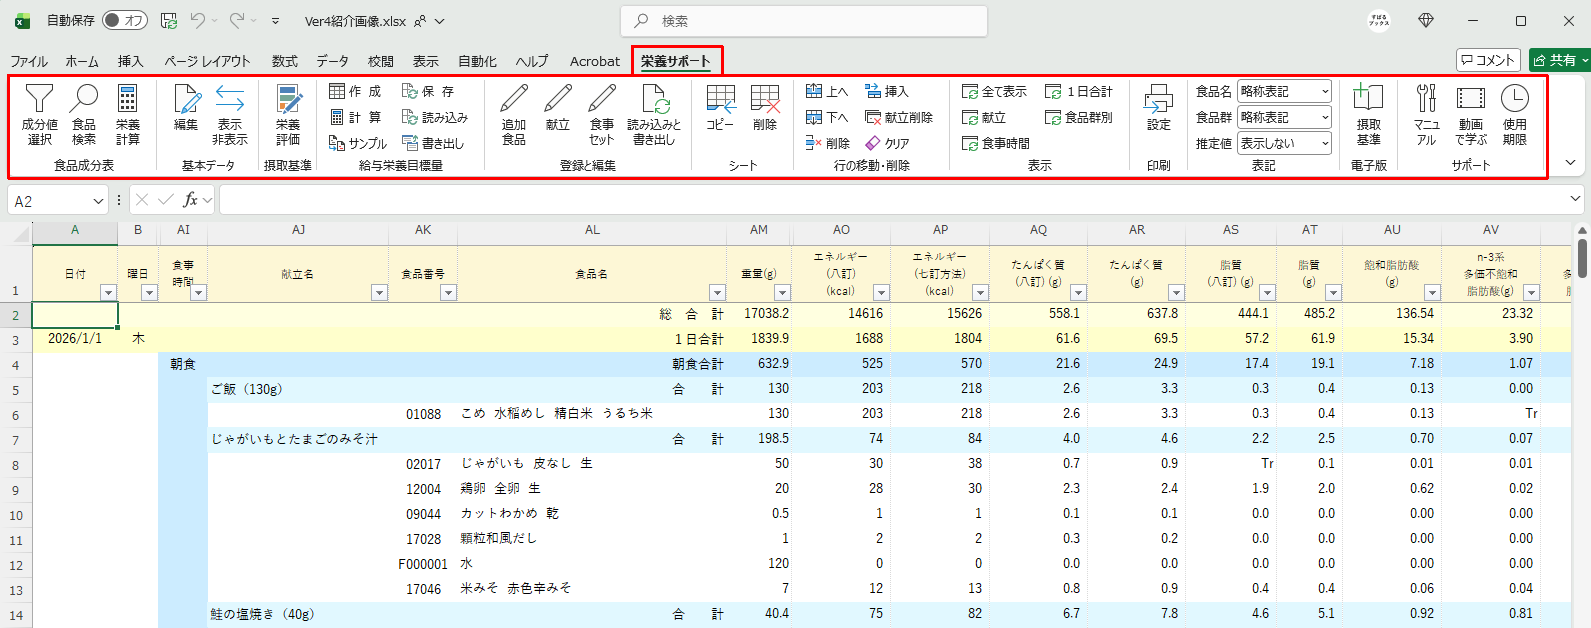Open filter dropdown on 食品名 column
Viewport: 1591px width, 628px height.
point(717,292)
